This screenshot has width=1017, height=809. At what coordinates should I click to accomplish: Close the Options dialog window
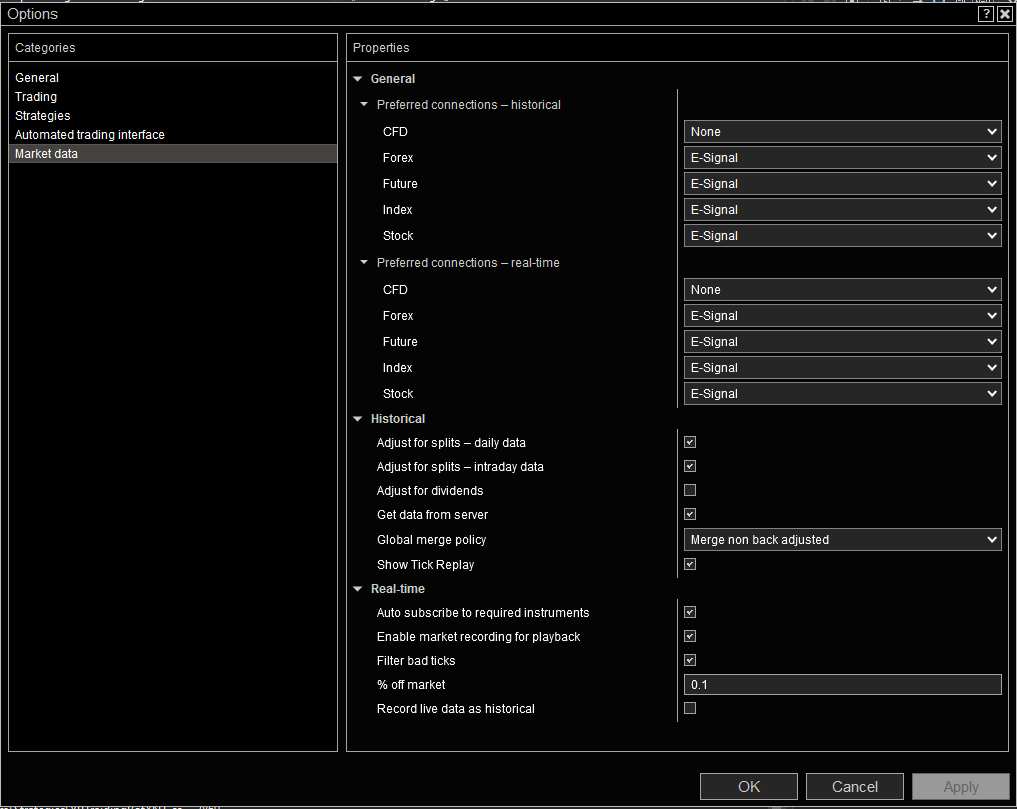pyautogui.click(x=1005, y=14)
